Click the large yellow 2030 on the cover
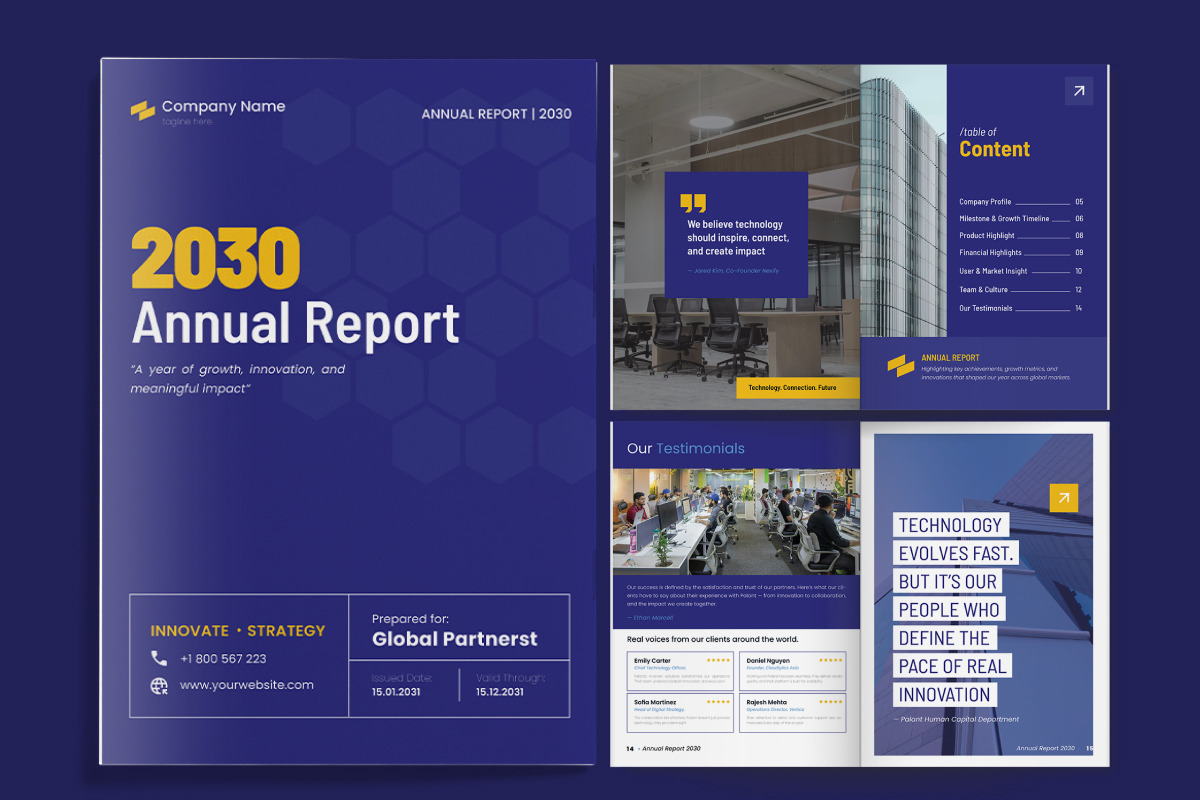 coord(215,258)
